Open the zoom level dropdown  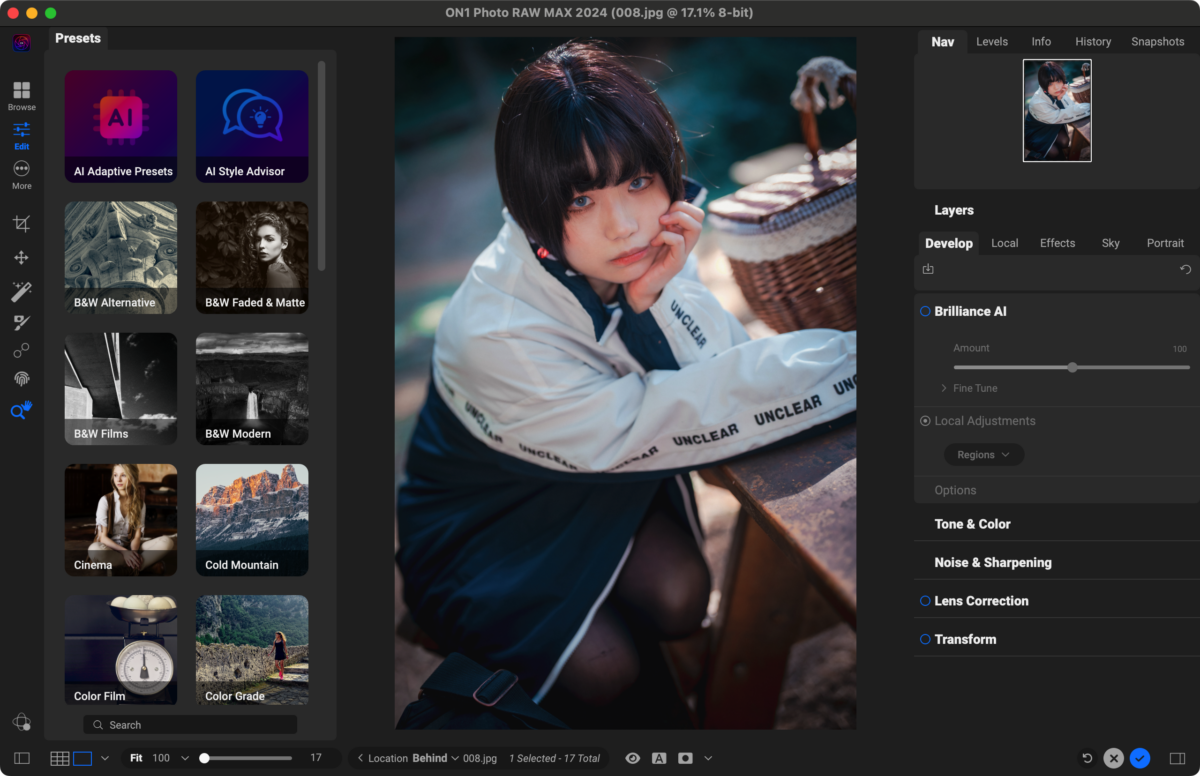click(185, 759)
